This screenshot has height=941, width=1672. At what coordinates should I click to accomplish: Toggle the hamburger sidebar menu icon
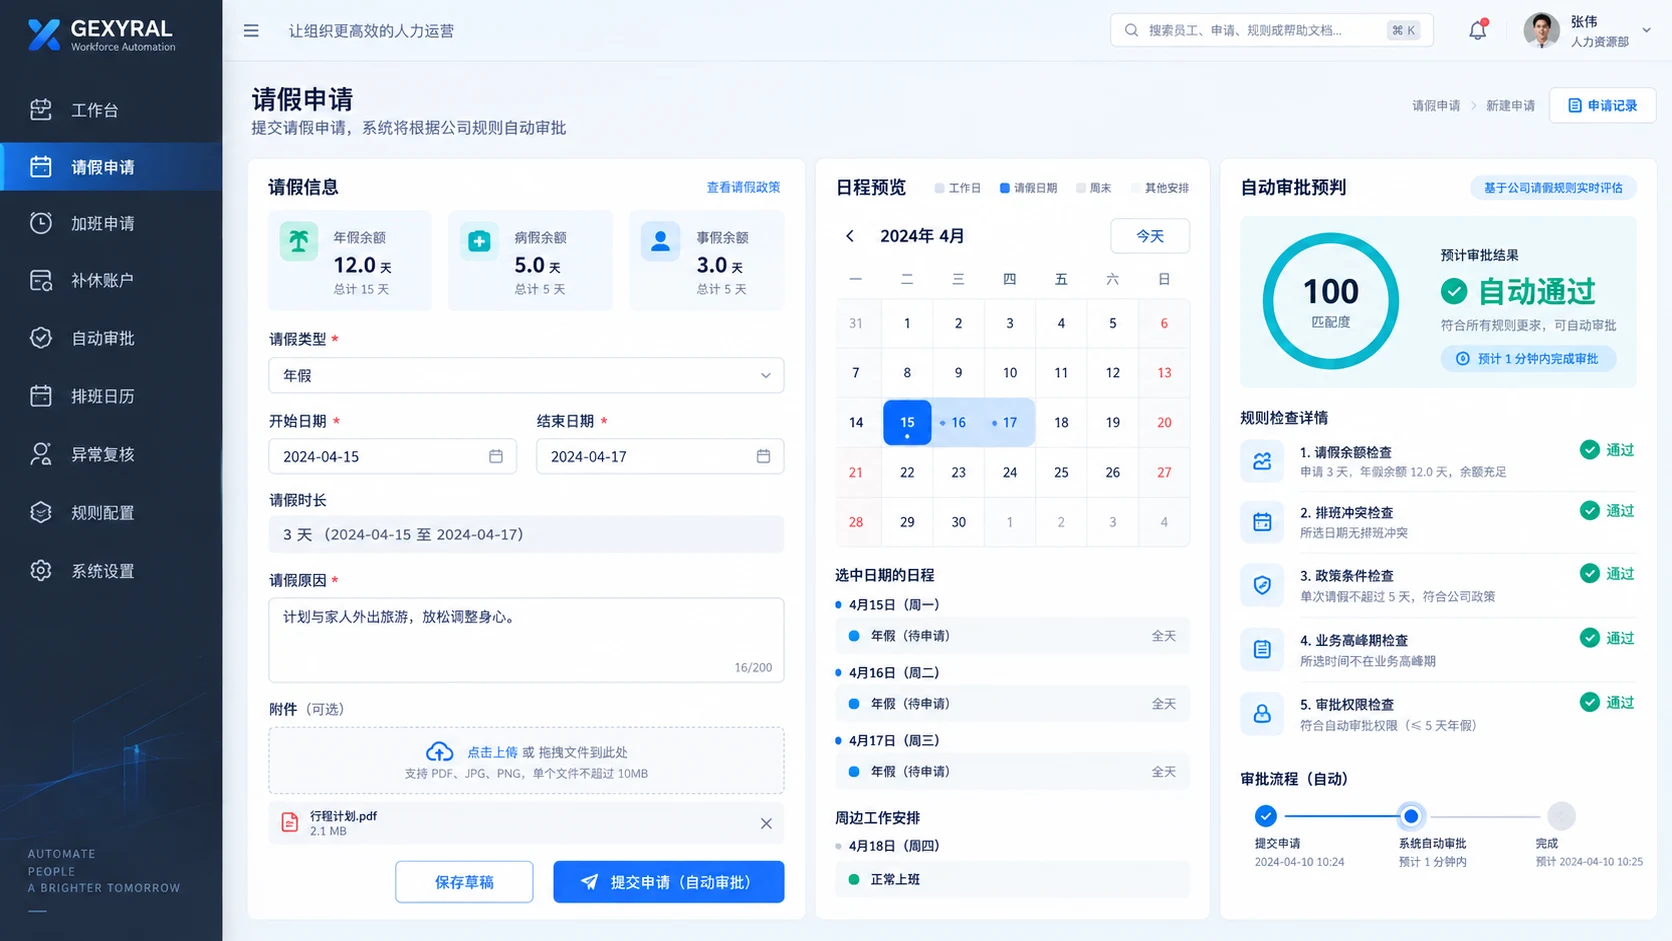[251, 31]
